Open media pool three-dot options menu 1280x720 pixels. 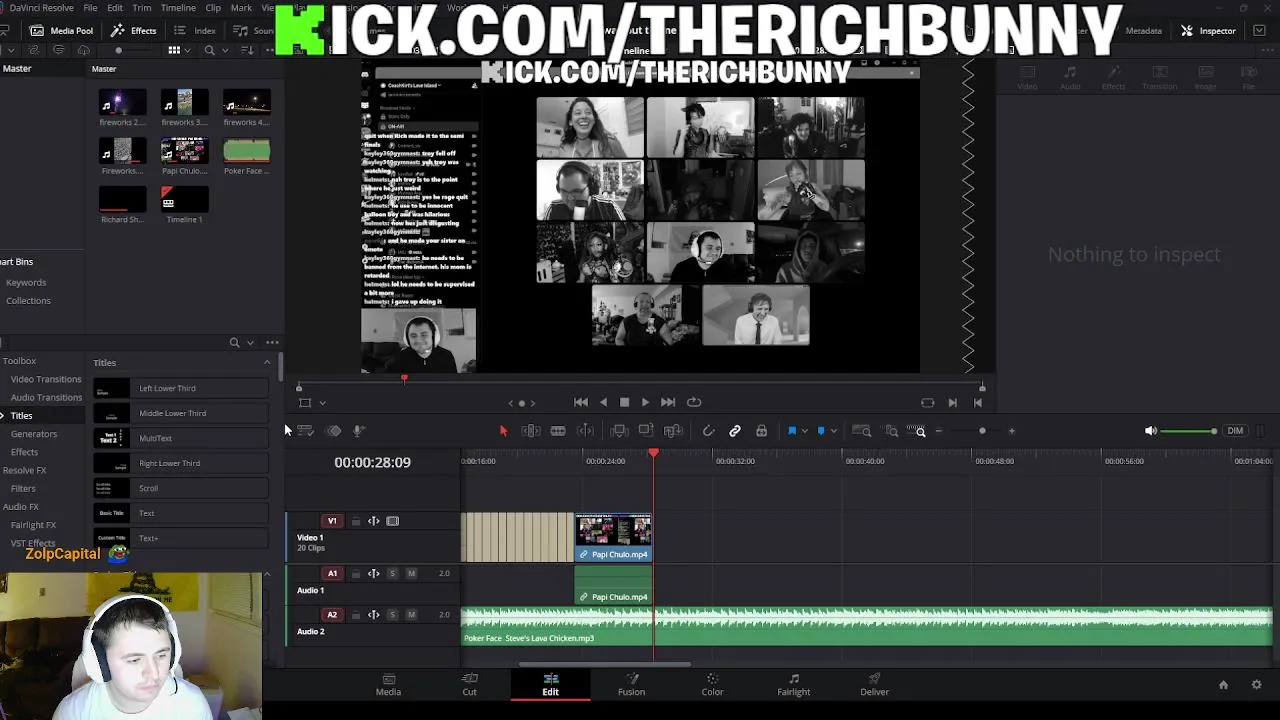tap(272, 50)
